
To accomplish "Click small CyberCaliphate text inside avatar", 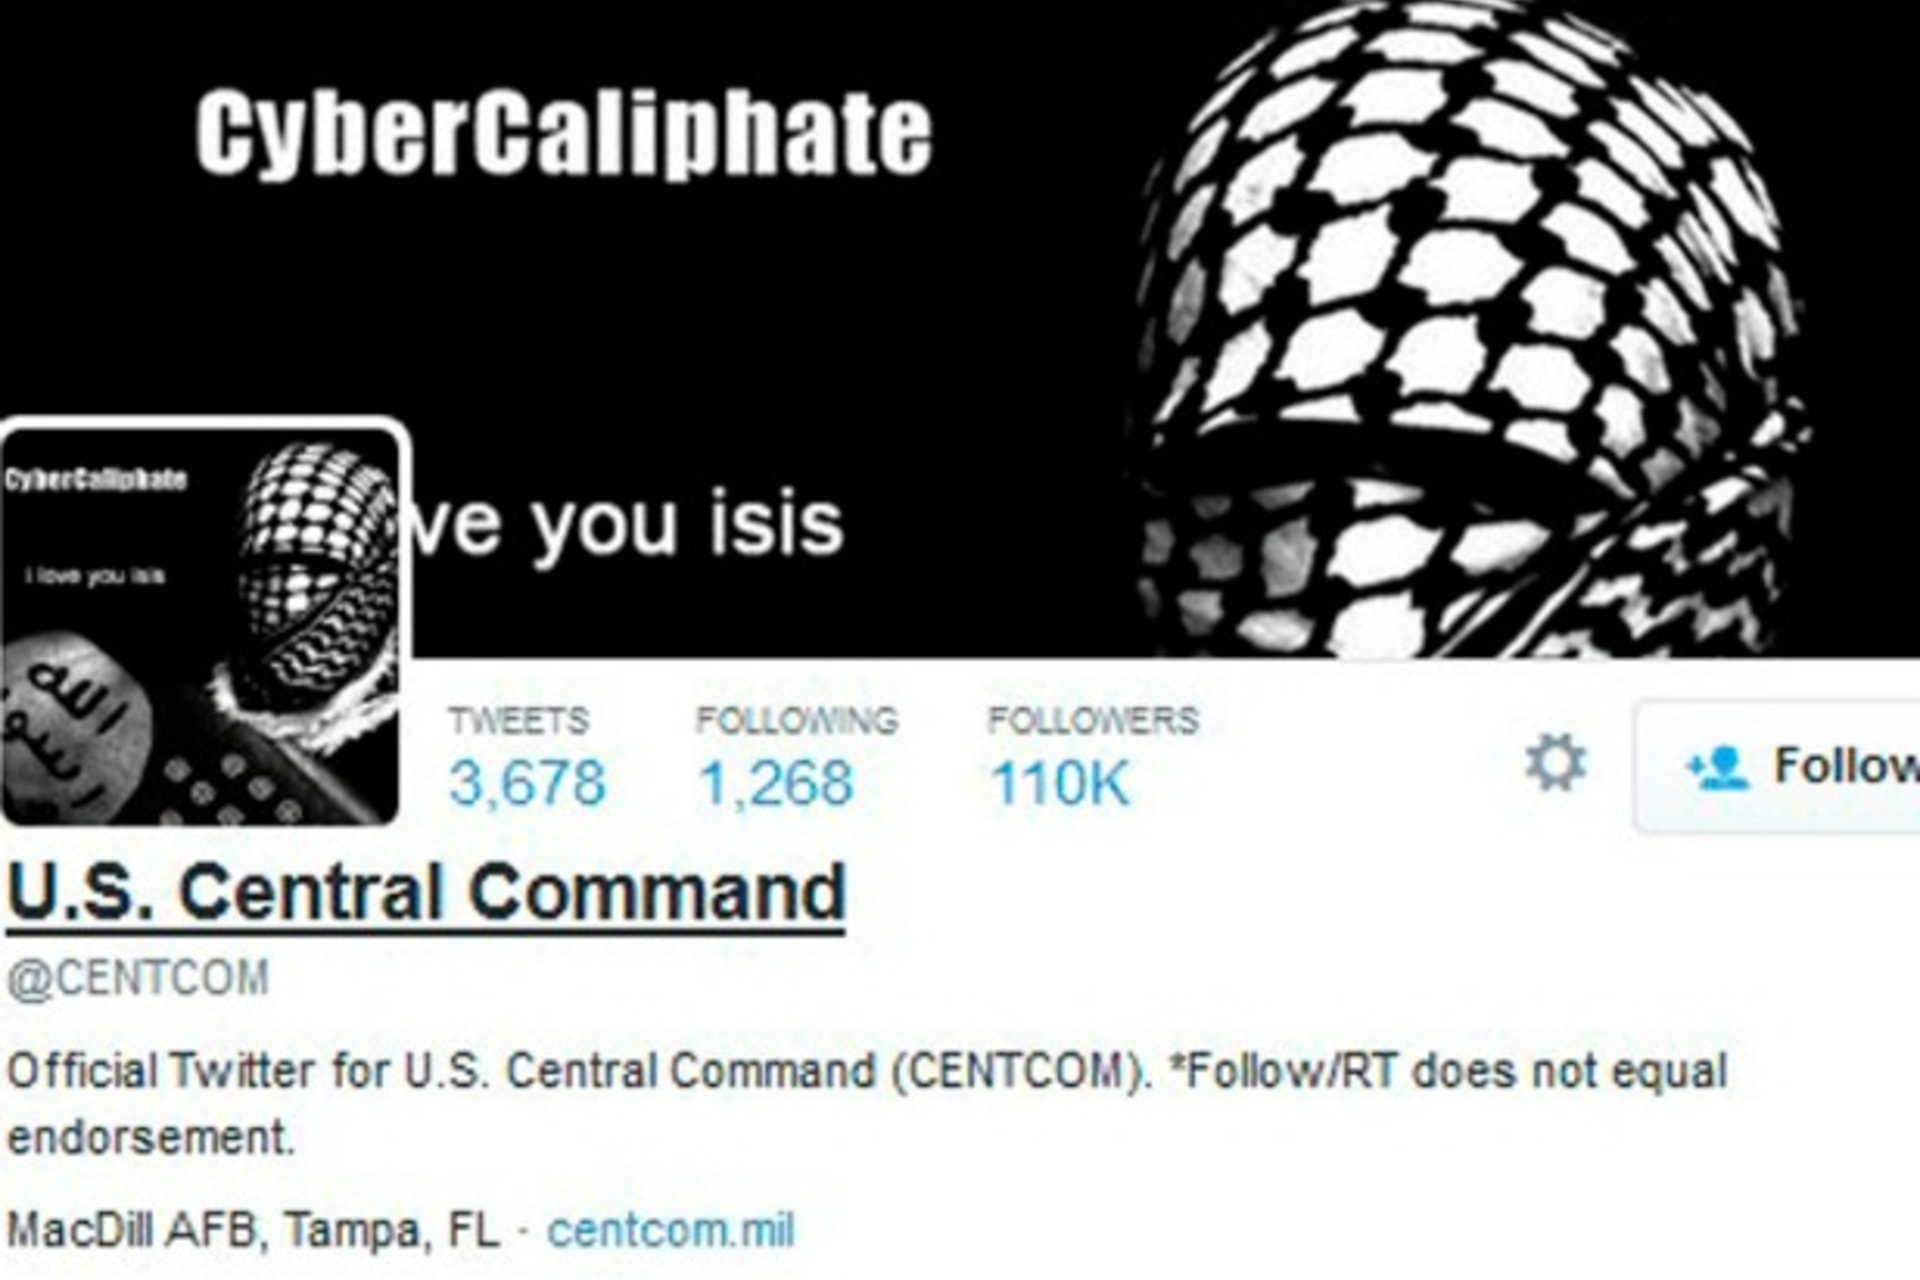I will (x=96, y=479).
